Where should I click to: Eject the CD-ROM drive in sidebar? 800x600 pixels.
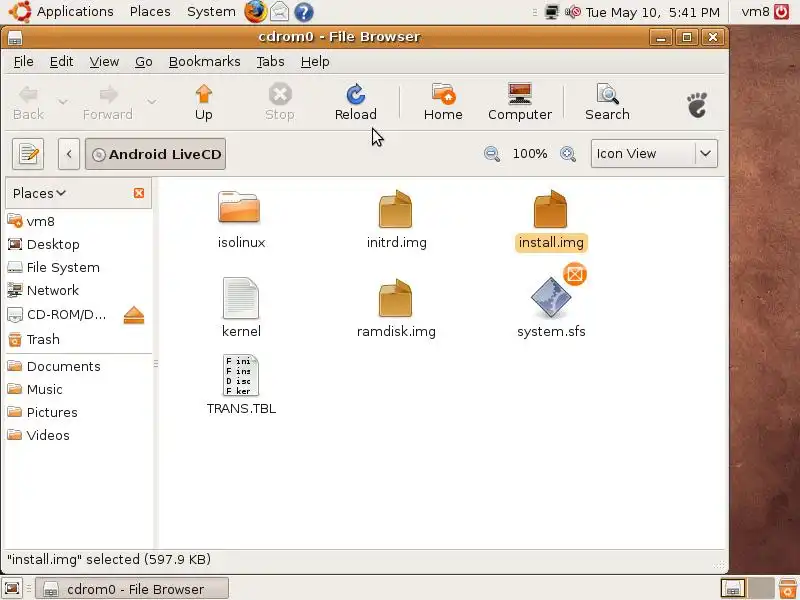(x=134, y=315)
